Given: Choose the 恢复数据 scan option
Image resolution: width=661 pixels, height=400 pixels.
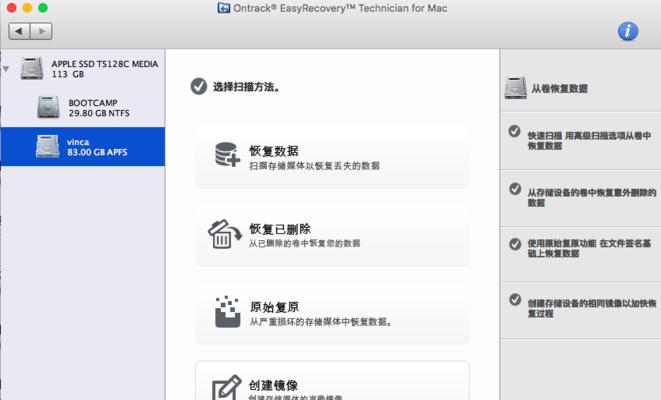Looking at the screenshot, I should (x=333, y=156).
